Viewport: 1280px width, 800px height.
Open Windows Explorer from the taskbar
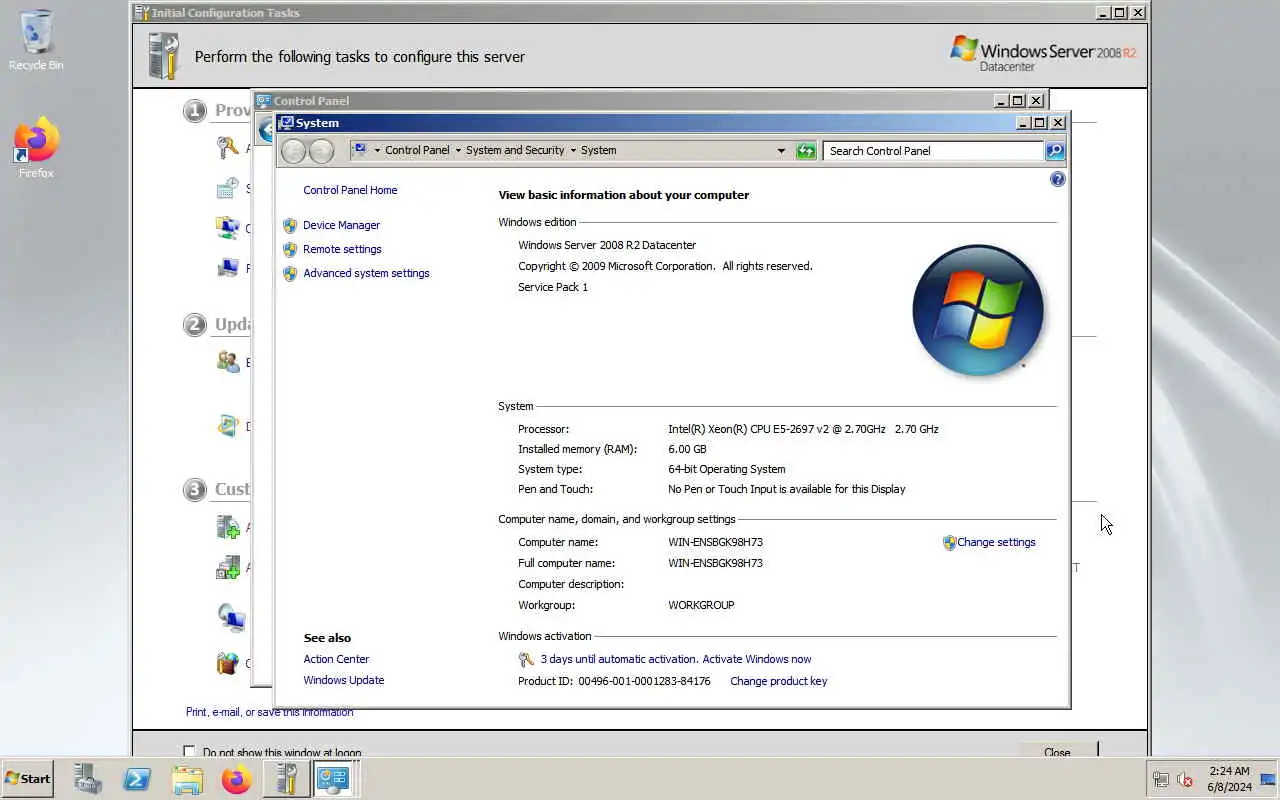point(187,779)
